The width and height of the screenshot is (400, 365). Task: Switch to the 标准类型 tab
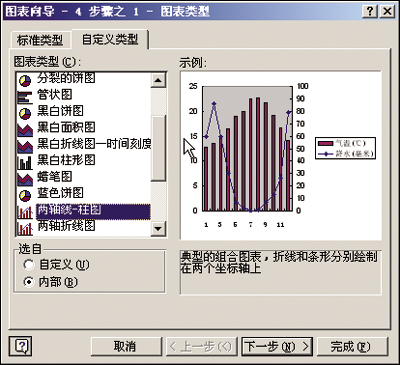40,40
